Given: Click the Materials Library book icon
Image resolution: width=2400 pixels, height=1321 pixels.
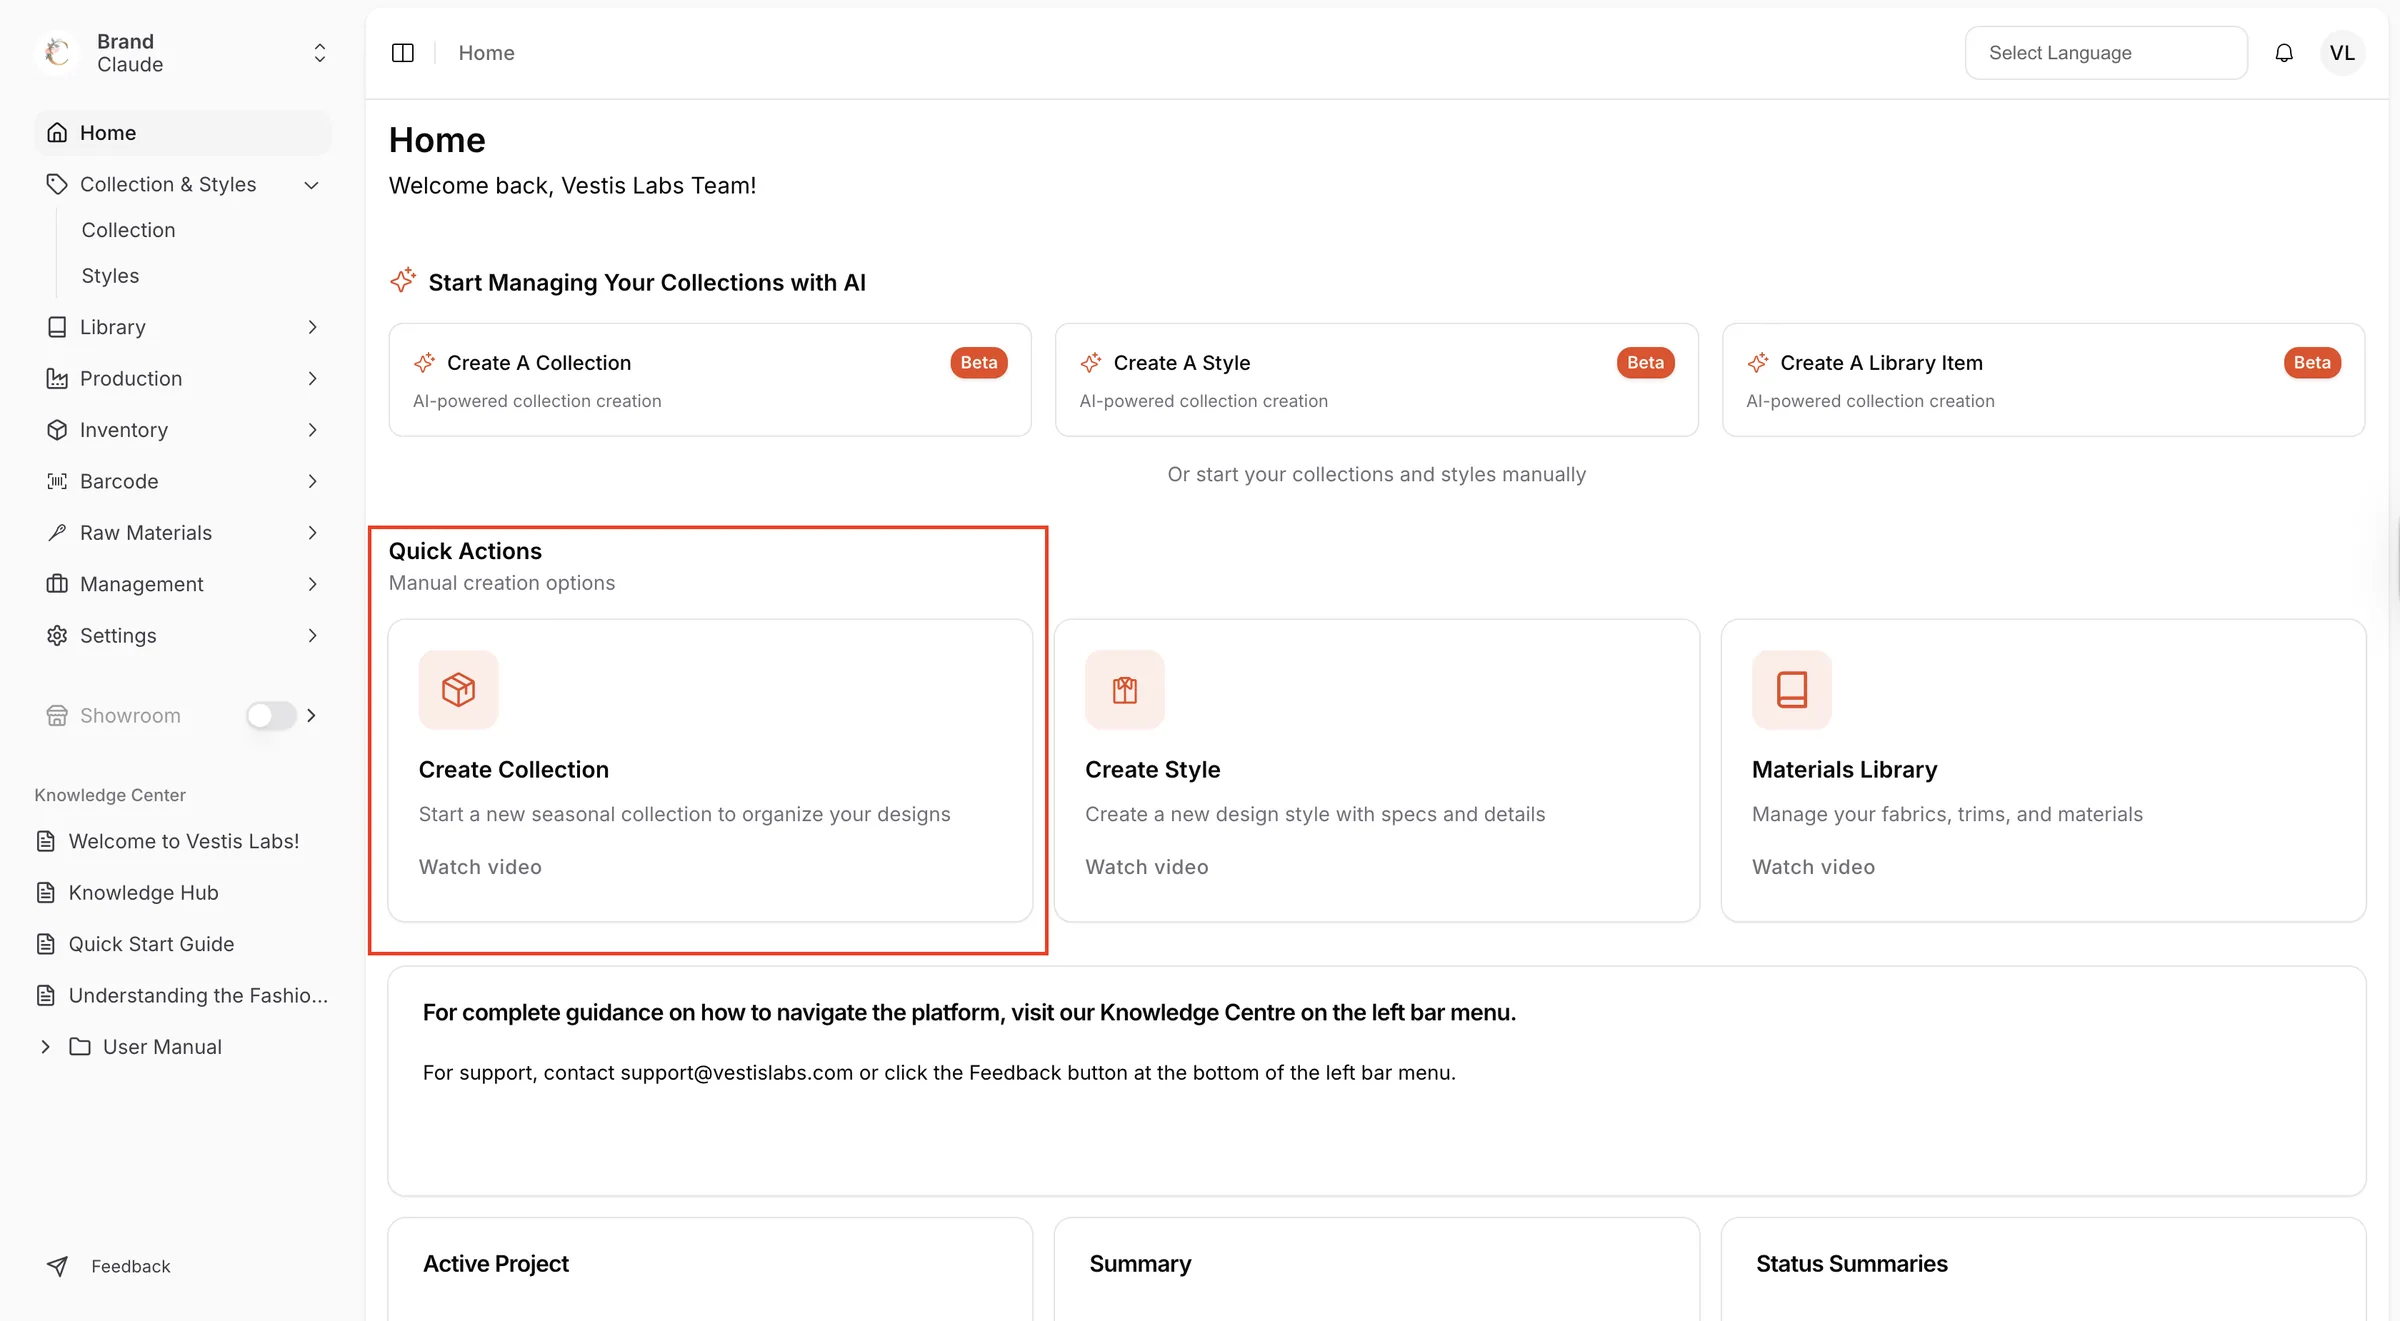Looking at the screenshot, I should pyautogui.click(x=1792, y=690).
